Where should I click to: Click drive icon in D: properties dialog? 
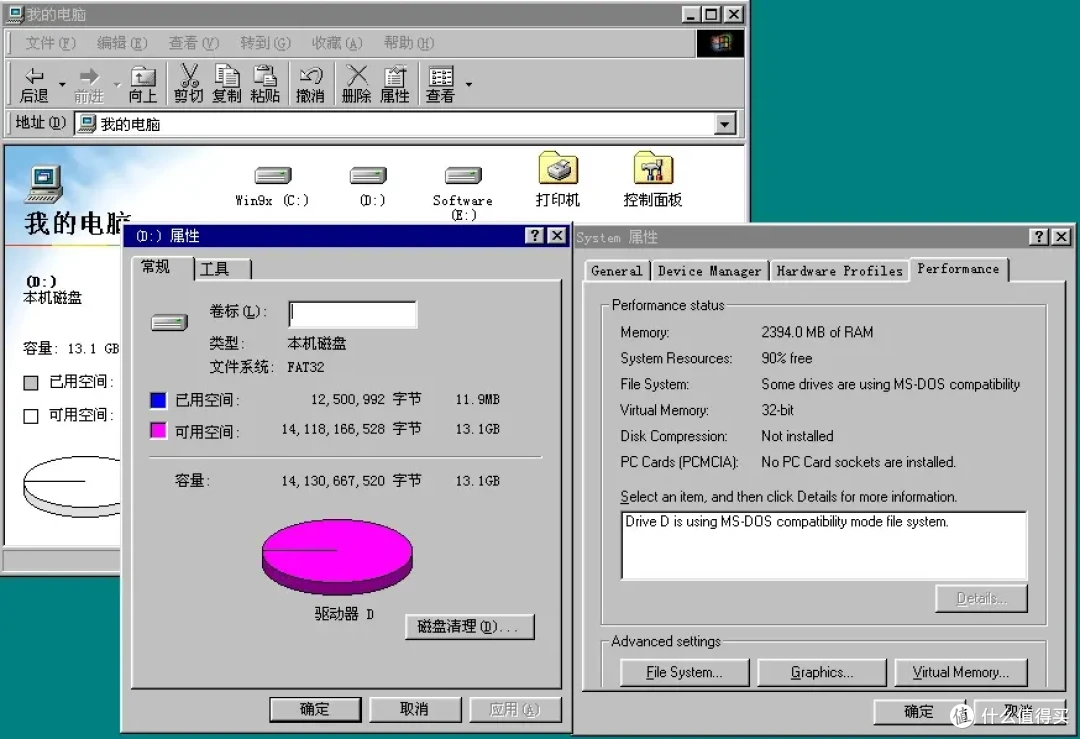[x=169, y=322]
